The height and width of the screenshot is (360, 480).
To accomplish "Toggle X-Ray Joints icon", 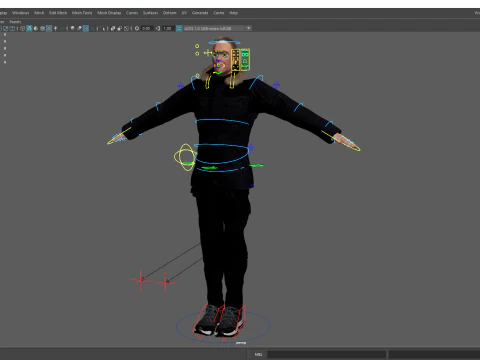I will [x=126, y=28].
